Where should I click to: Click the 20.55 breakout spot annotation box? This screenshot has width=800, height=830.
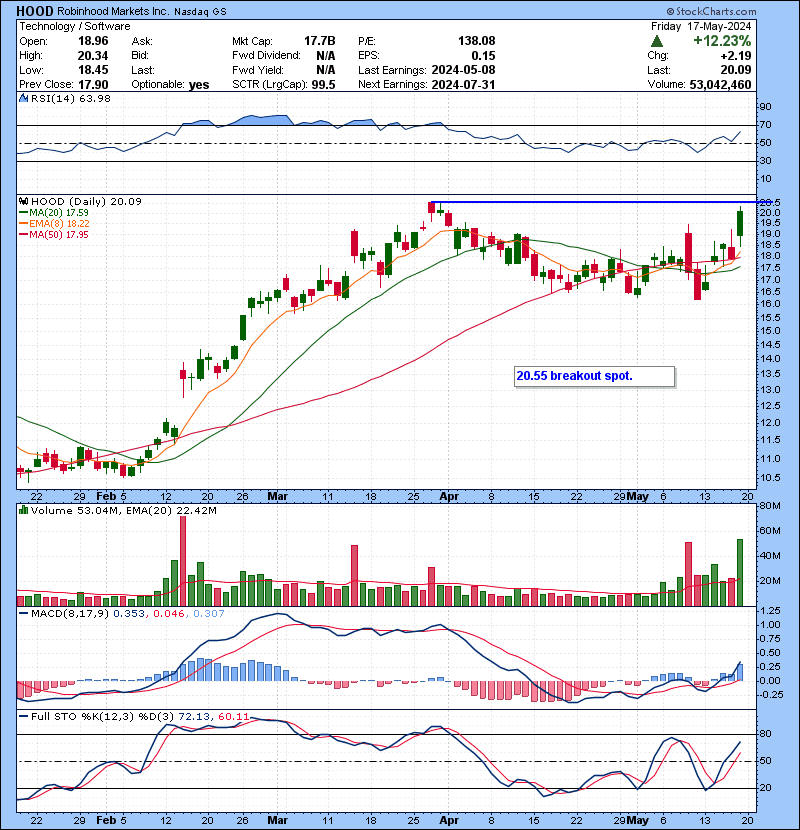point(595,376)
